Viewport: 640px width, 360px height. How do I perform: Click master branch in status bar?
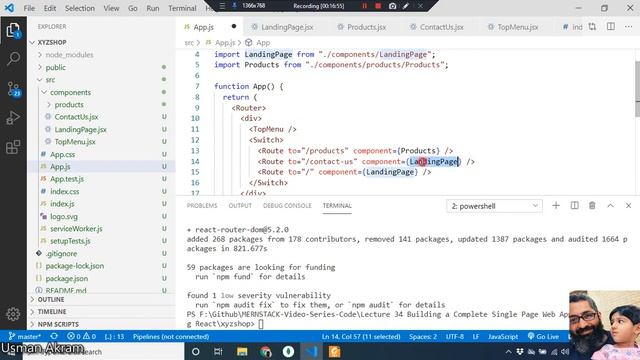pos(24,337)
